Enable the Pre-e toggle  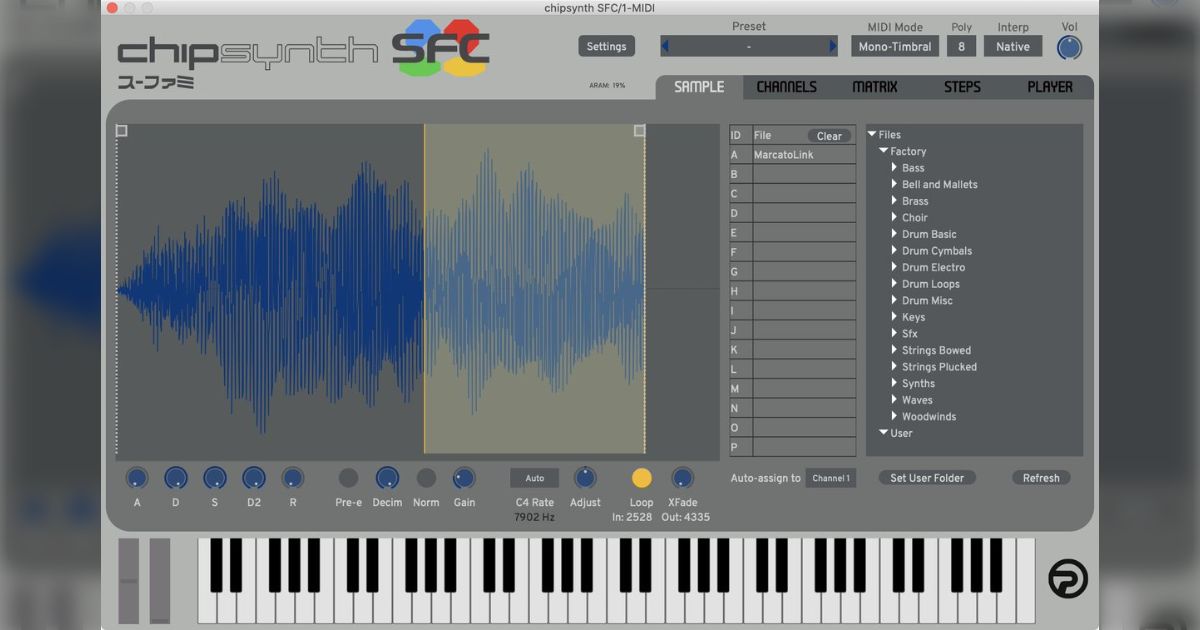(348, 478)
